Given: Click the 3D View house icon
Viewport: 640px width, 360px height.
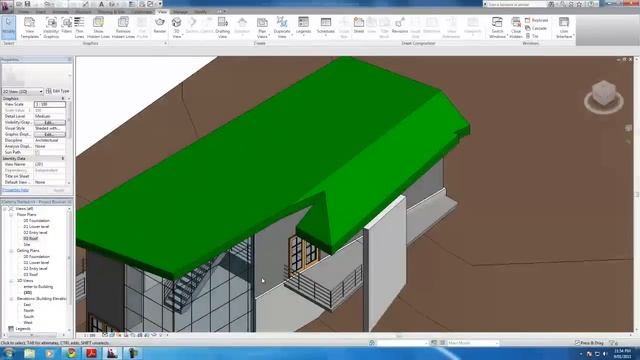Looking at the screenshot, I should coord(176,28).
